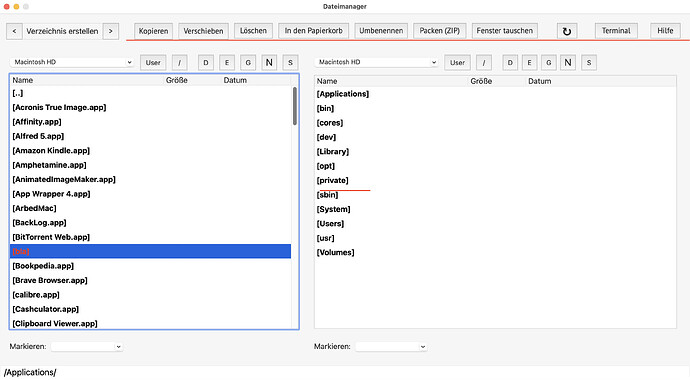Click right pane User shortcut button
The height and width of the screenshot is (380, 690).
[457, 62]
